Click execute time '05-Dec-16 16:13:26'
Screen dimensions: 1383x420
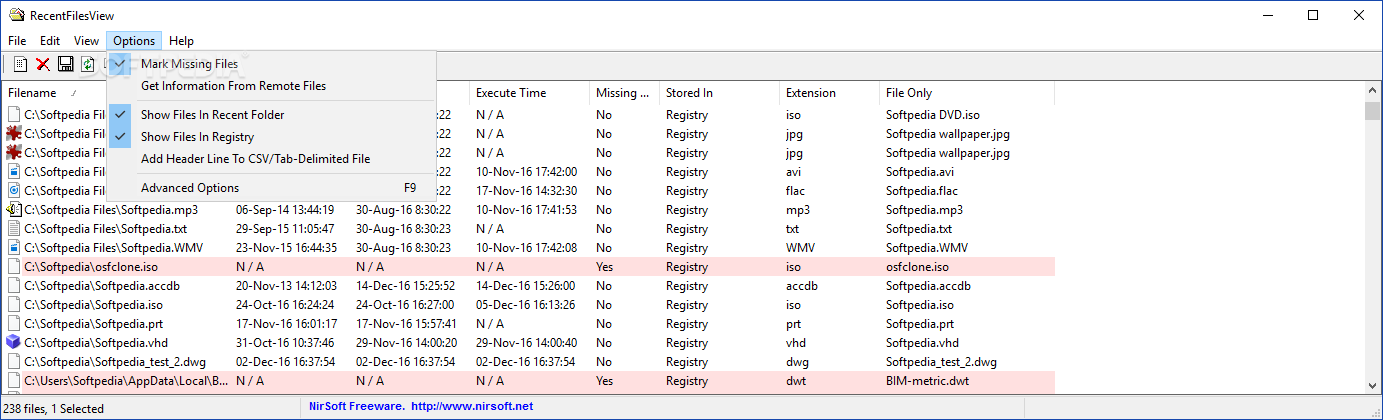(x=525, y=305)
